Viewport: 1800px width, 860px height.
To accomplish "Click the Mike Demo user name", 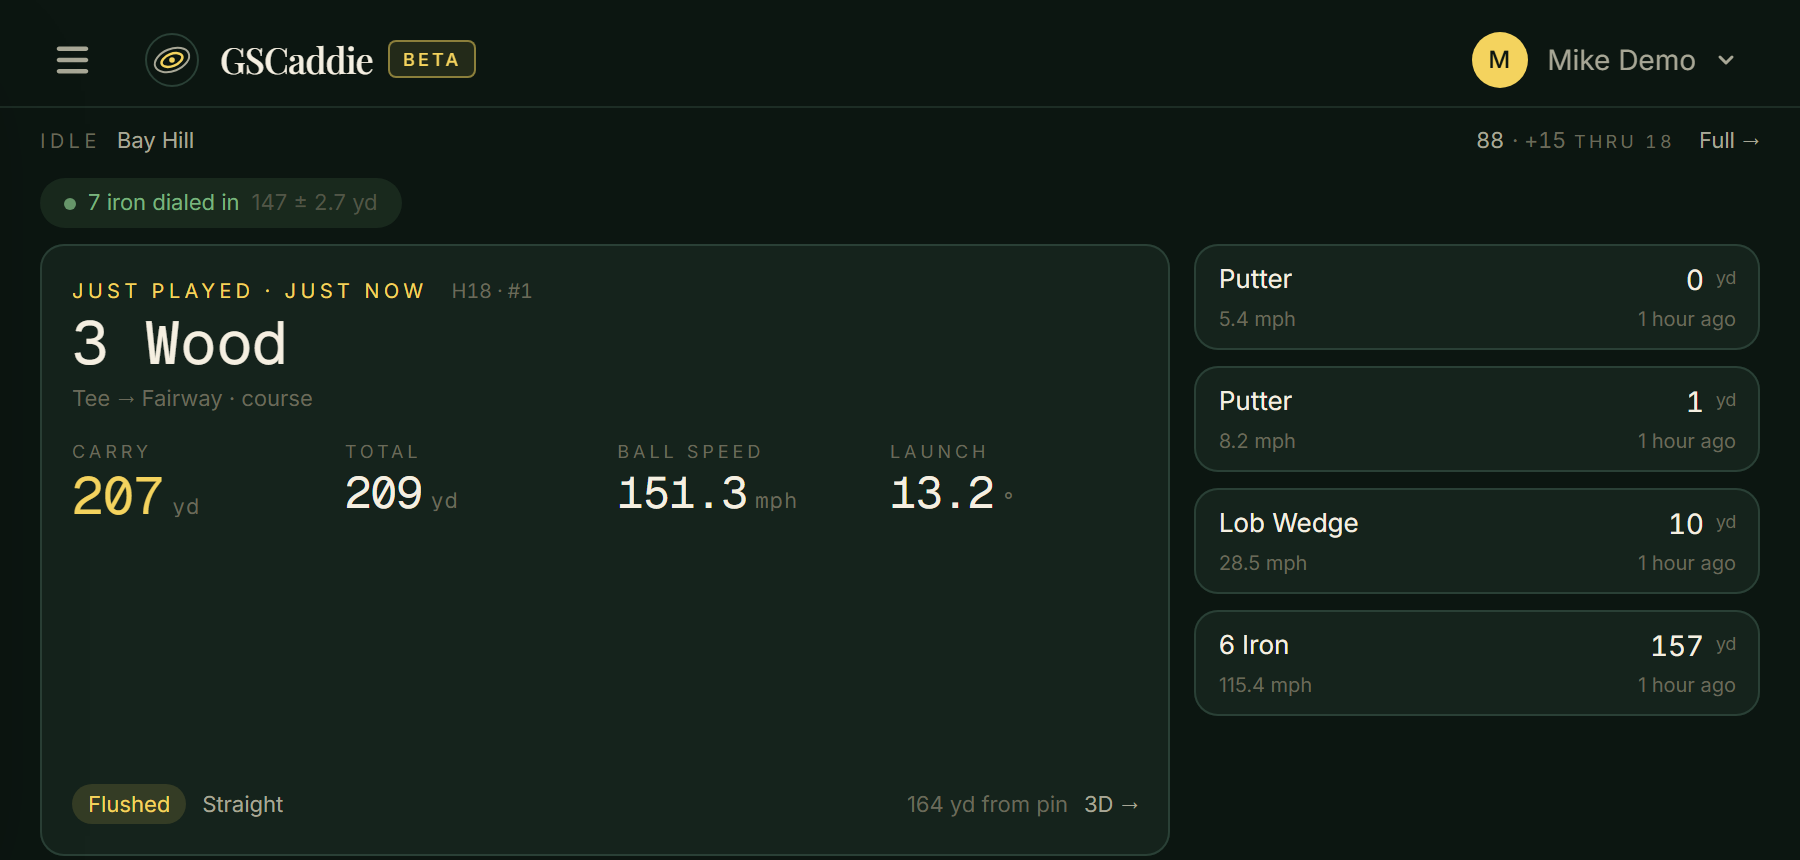I will (1621, 60).
